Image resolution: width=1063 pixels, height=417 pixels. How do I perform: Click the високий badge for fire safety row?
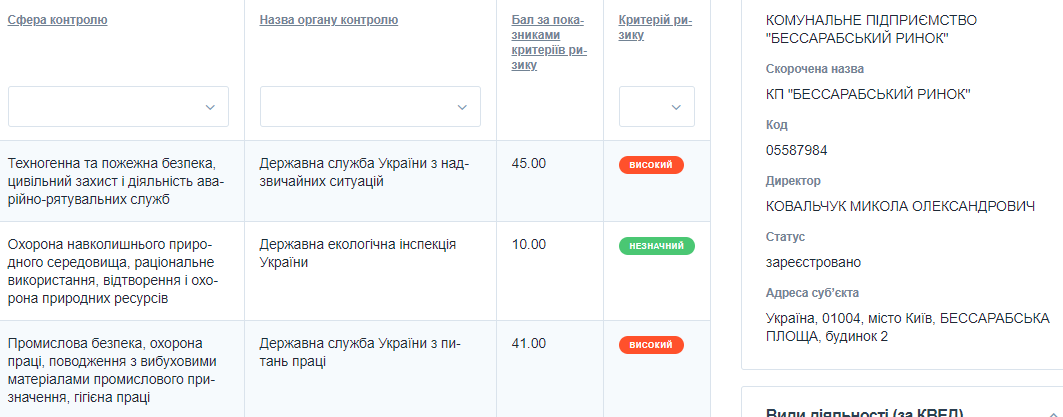click(651, 165)
